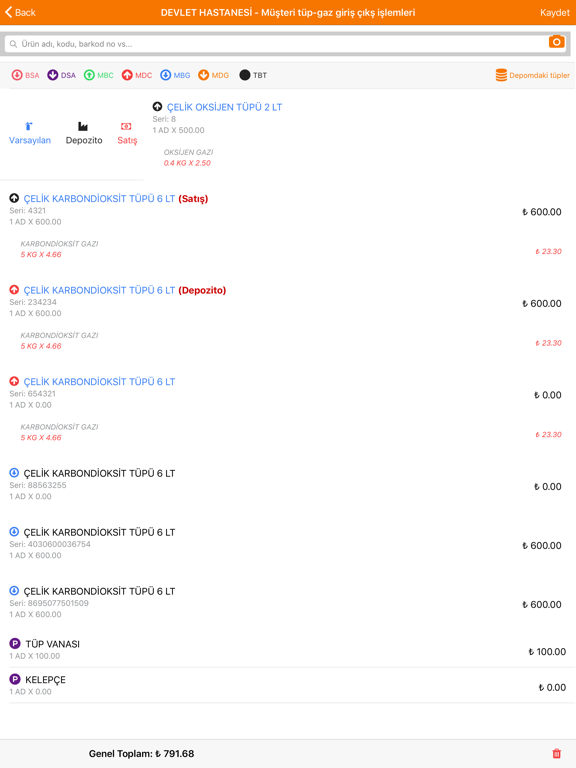Open the KARBONDİOKSİT TÜPÜ (Depozito) item
This screenshot has width=576, height=768.
point(125,290)
